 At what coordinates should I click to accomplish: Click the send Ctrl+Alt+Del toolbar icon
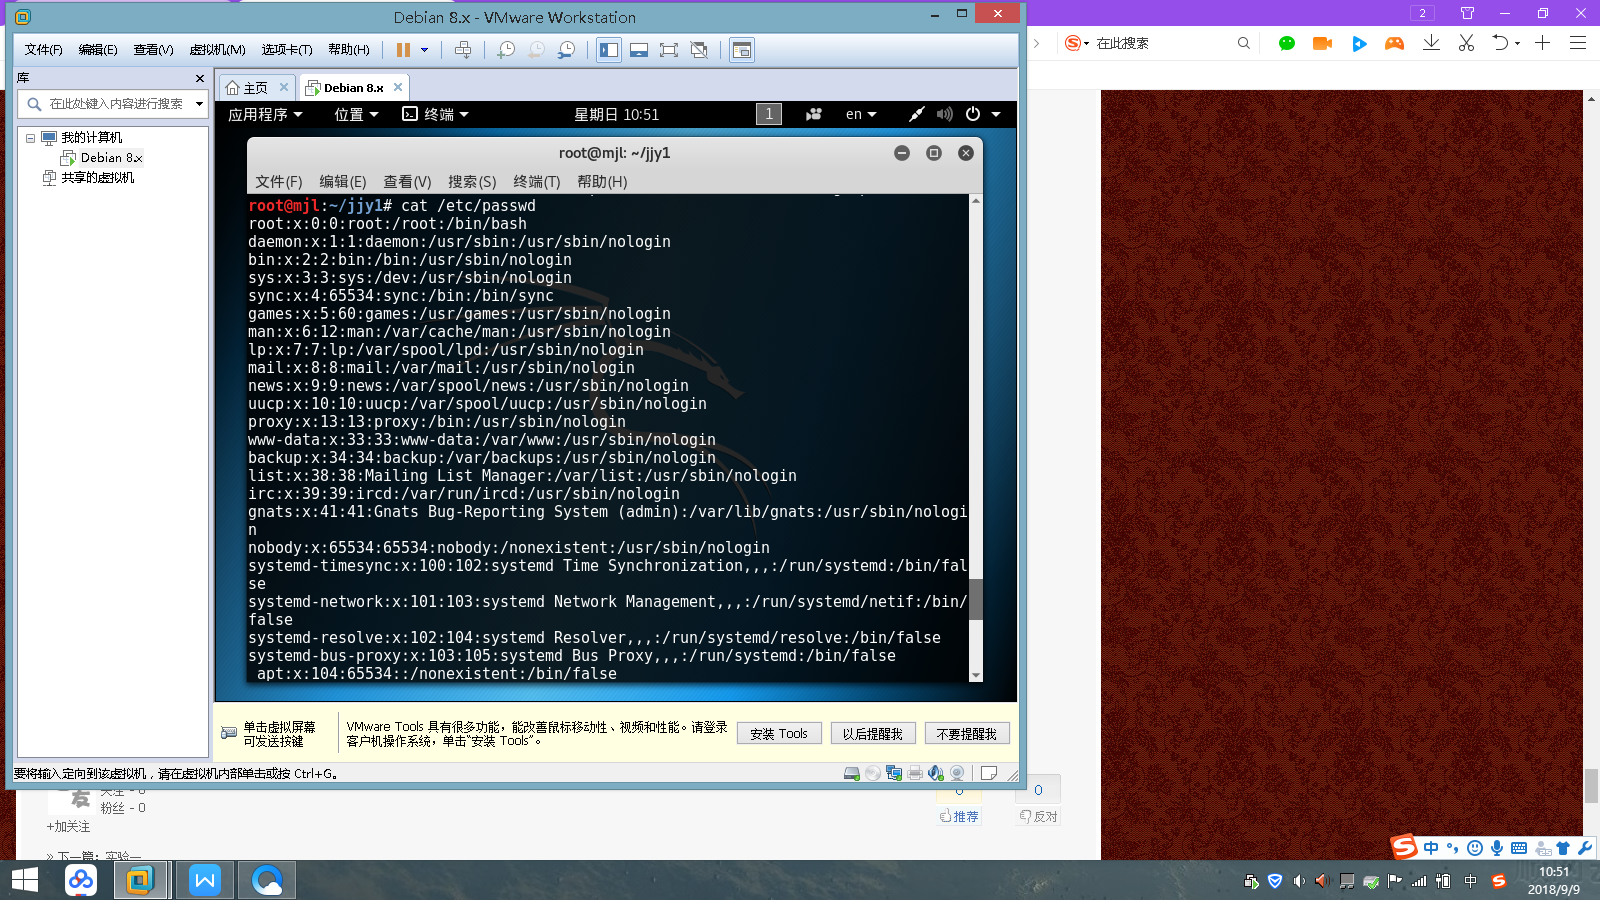[462, 50]
